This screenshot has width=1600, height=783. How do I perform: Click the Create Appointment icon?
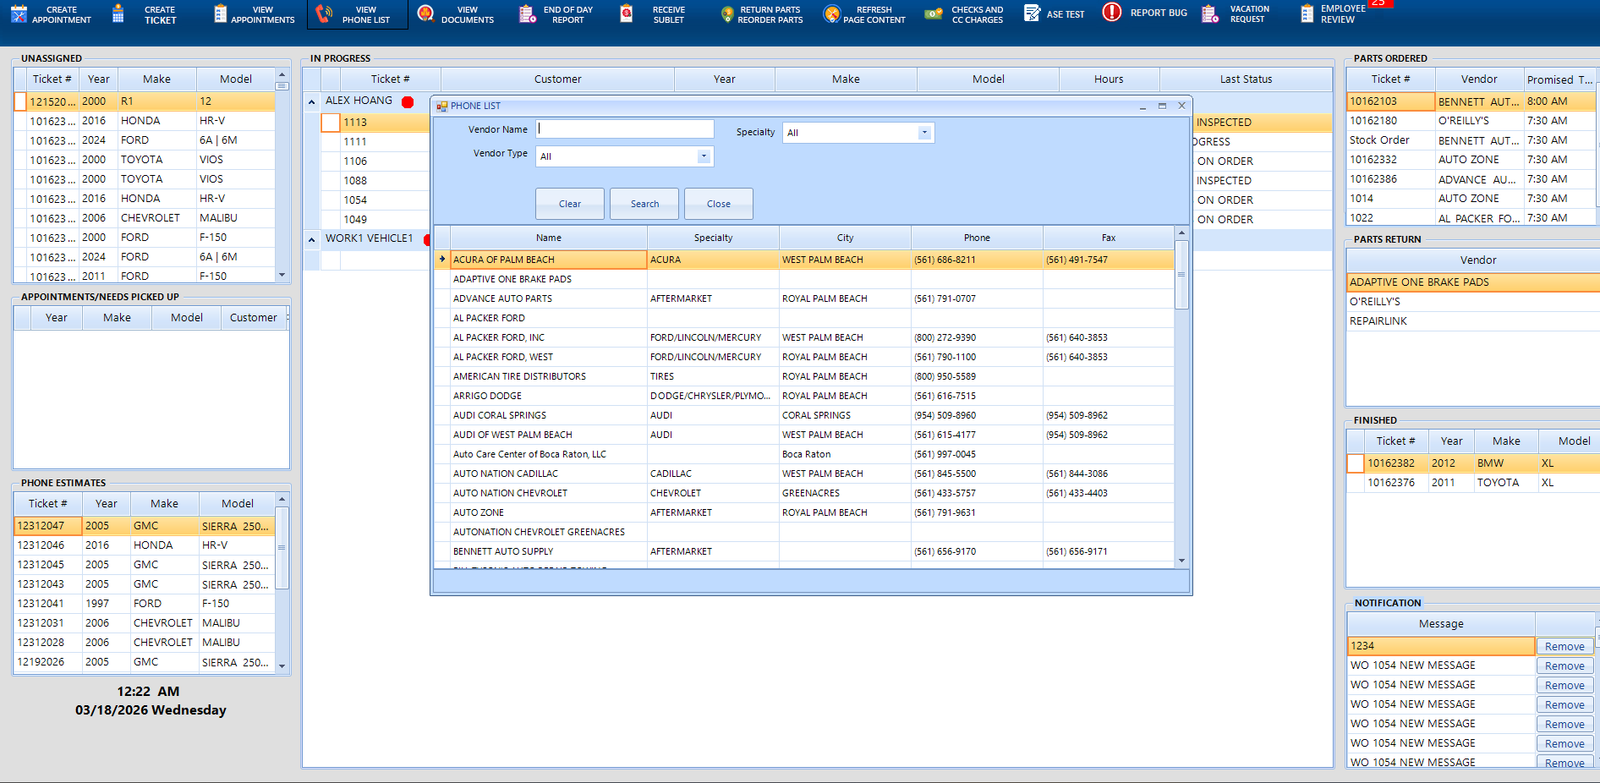point(18,14)
